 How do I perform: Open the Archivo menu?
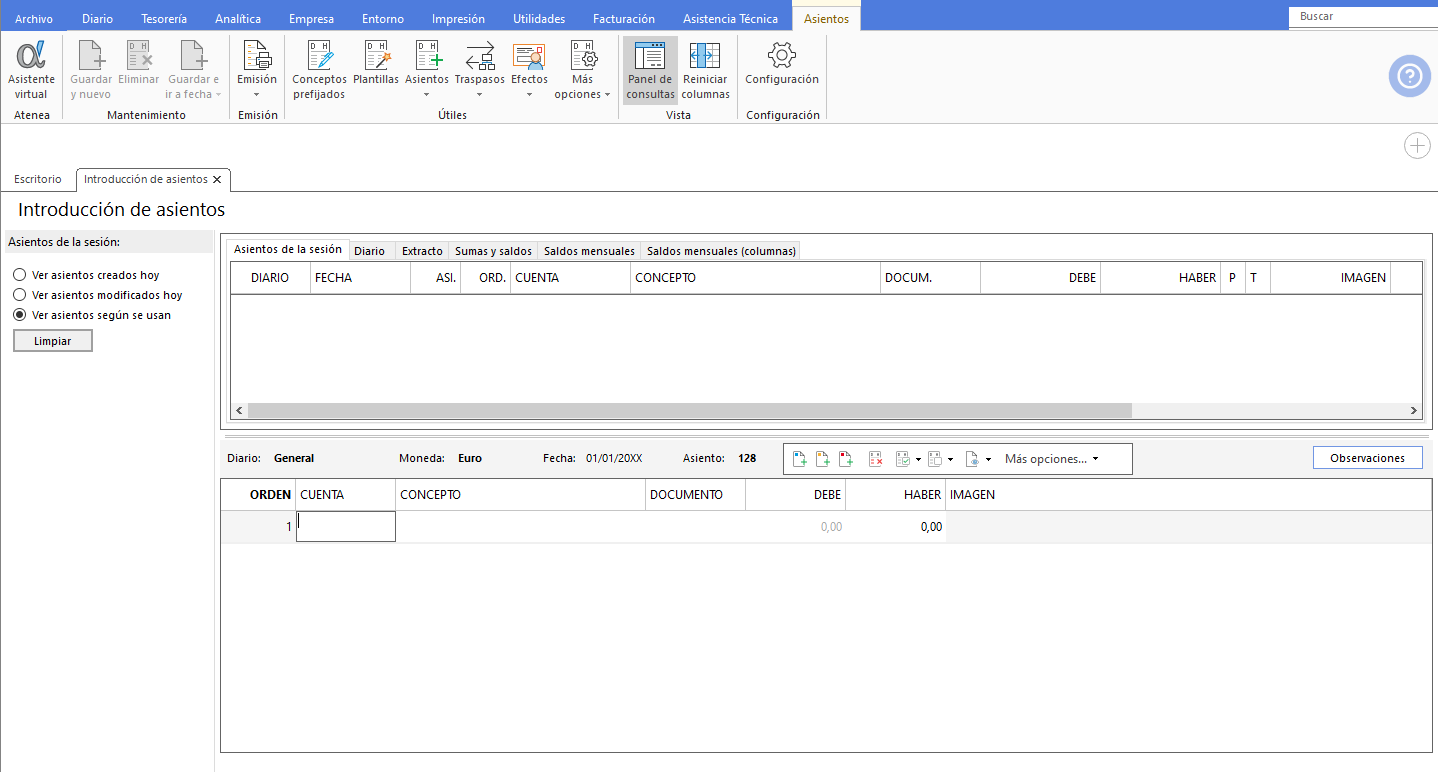click(x=34, y=18)
